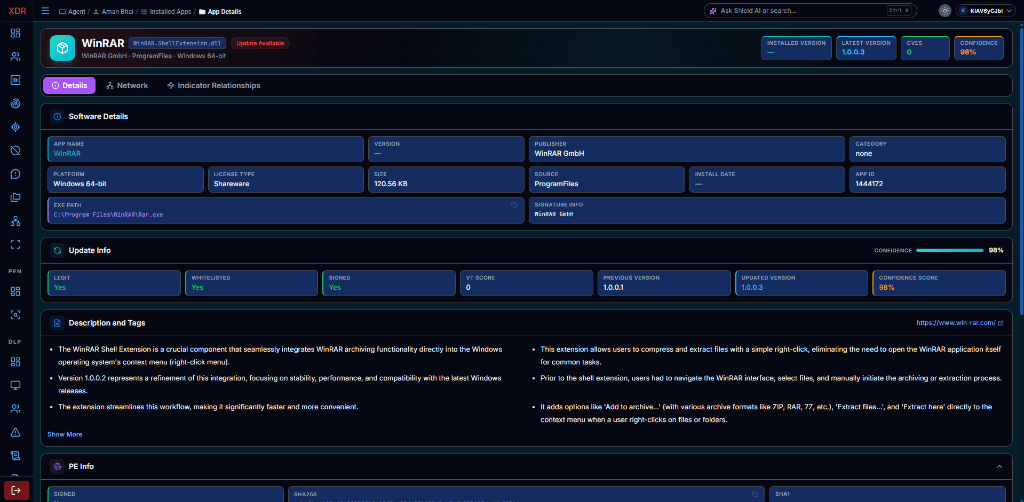The height and width of the screenshot is (502, 1024).
Task: Click the DLP monitor screen icon
Action: [16, 385]
